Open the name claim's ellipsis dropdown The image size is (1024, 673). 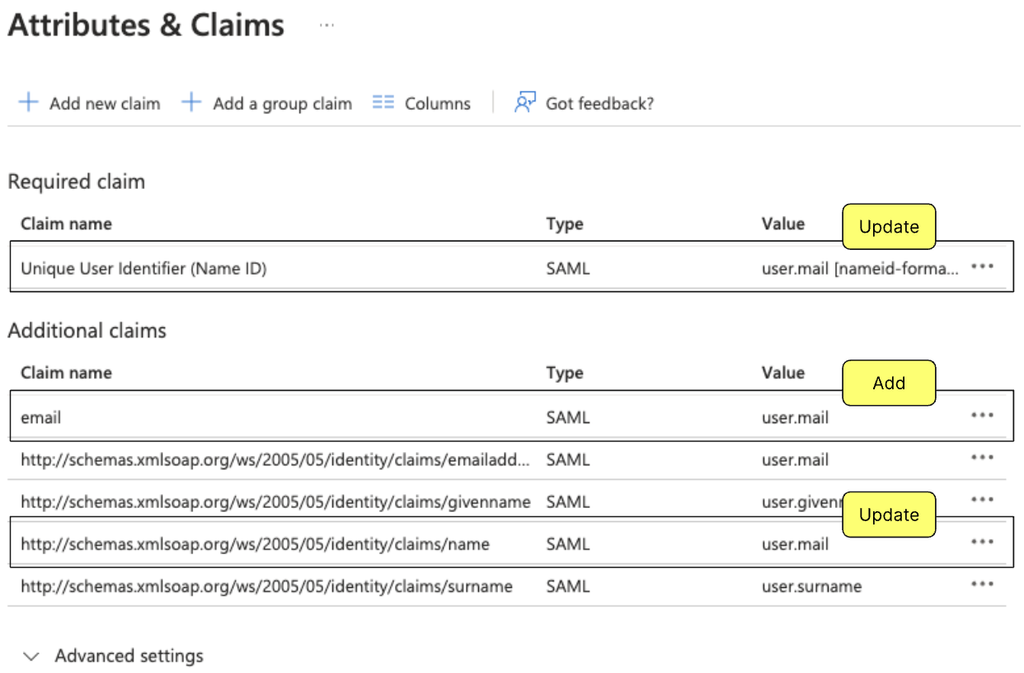(x=982, y=542)
